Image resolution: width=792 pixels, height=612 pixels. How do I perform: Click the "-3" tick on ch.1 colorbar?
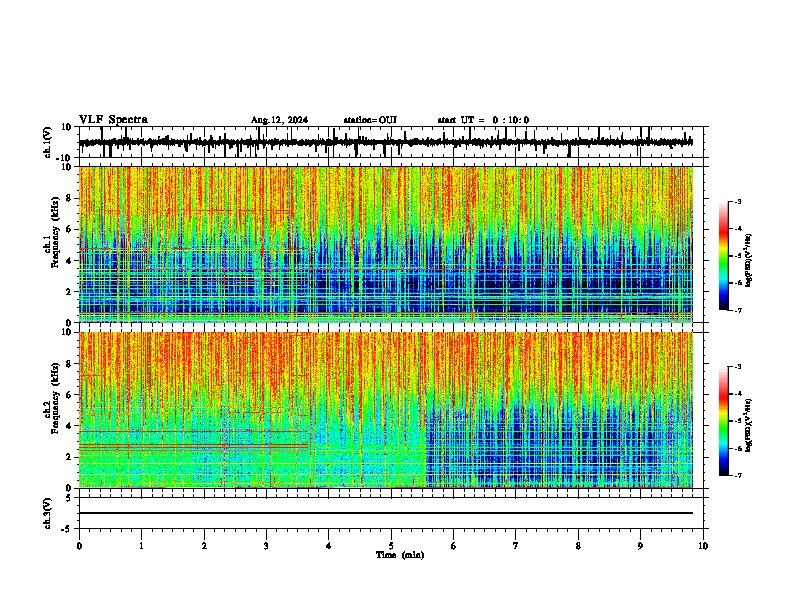[x=738, y=202]
